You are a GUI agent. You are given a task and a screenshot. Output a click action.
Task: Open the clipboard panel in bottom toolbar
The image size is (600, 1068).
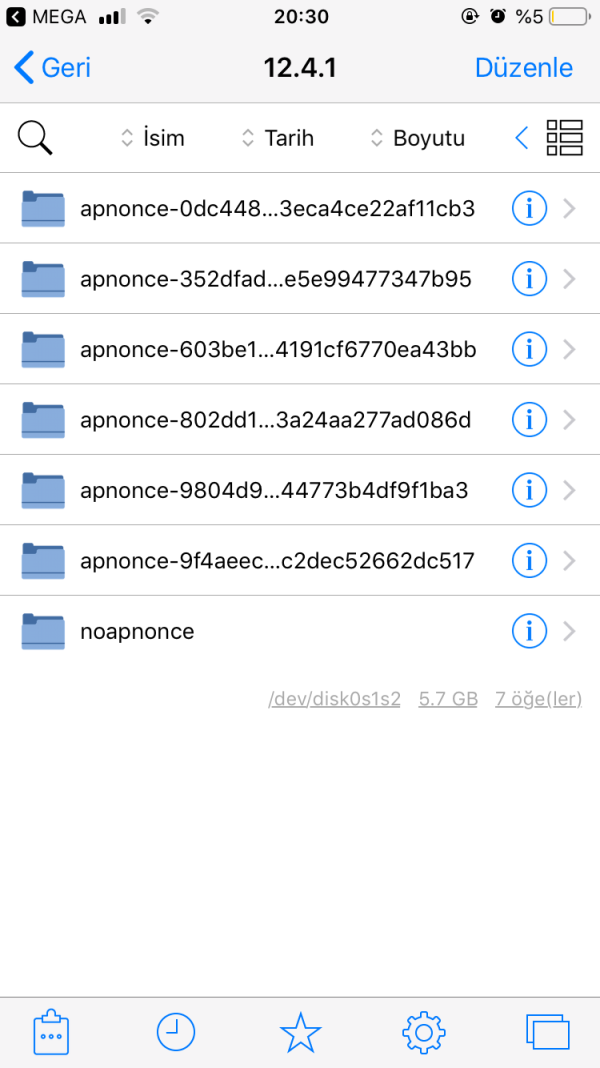pos(51,1032)
